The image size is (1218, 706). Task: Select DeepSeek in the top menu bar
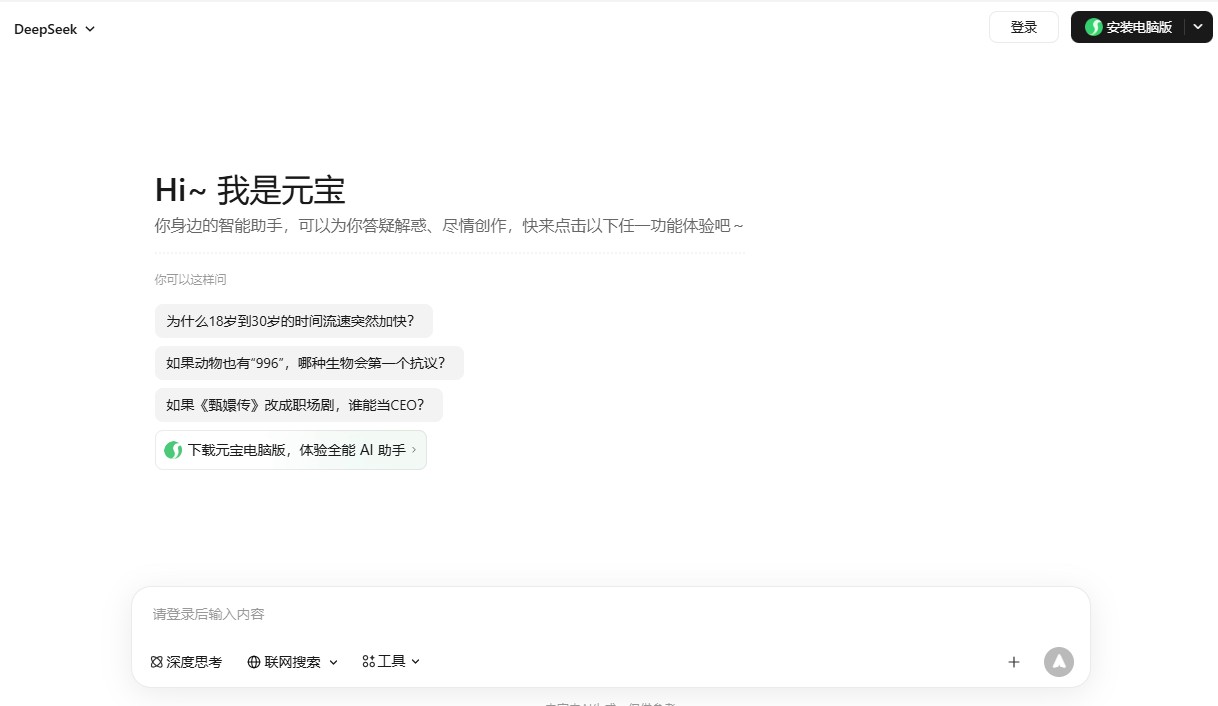pyautogui.click(x=45, y=29)
